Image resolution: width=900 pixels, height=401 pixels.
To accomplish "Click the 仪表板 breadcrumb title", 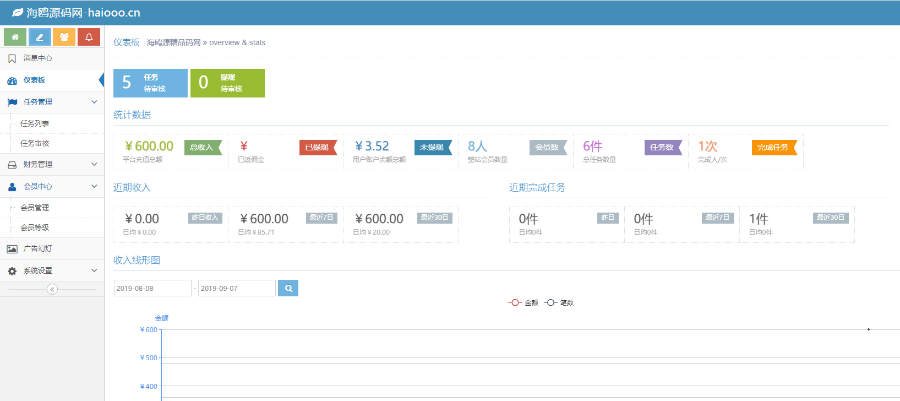I will tap(126, 42).
